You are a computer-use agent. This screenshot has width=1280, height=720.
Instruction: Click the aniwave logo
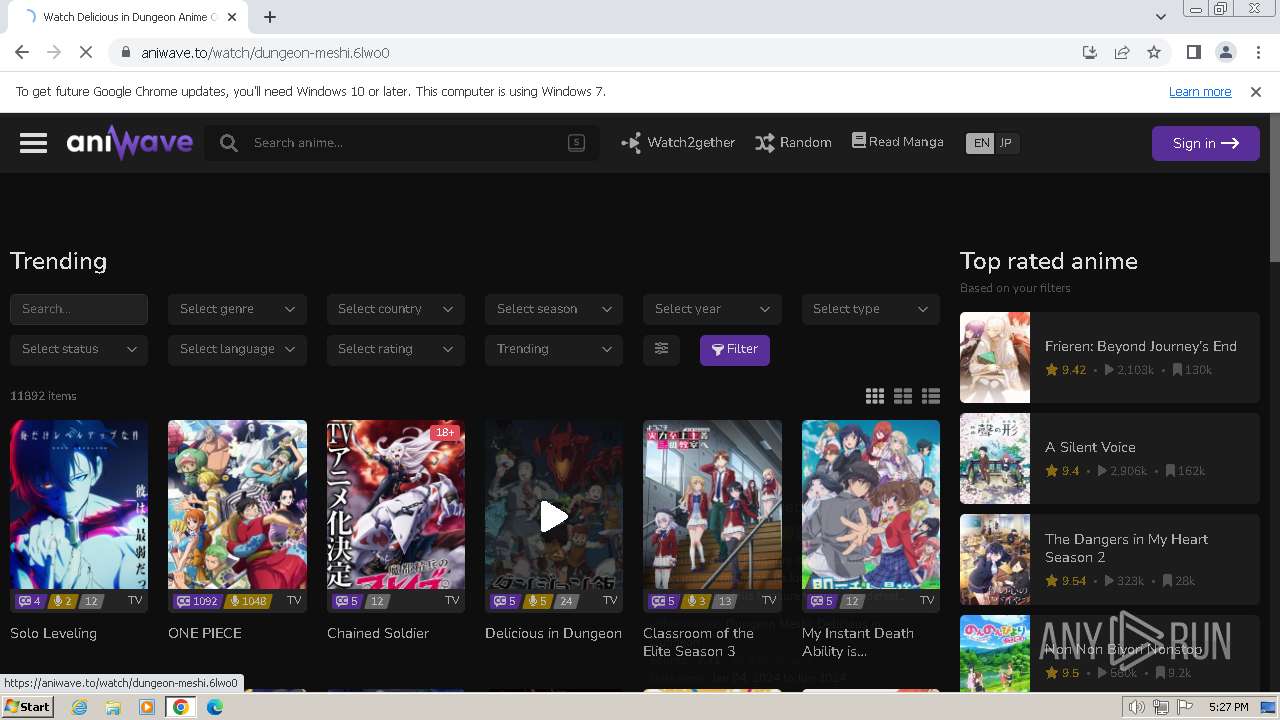(130, 143)
